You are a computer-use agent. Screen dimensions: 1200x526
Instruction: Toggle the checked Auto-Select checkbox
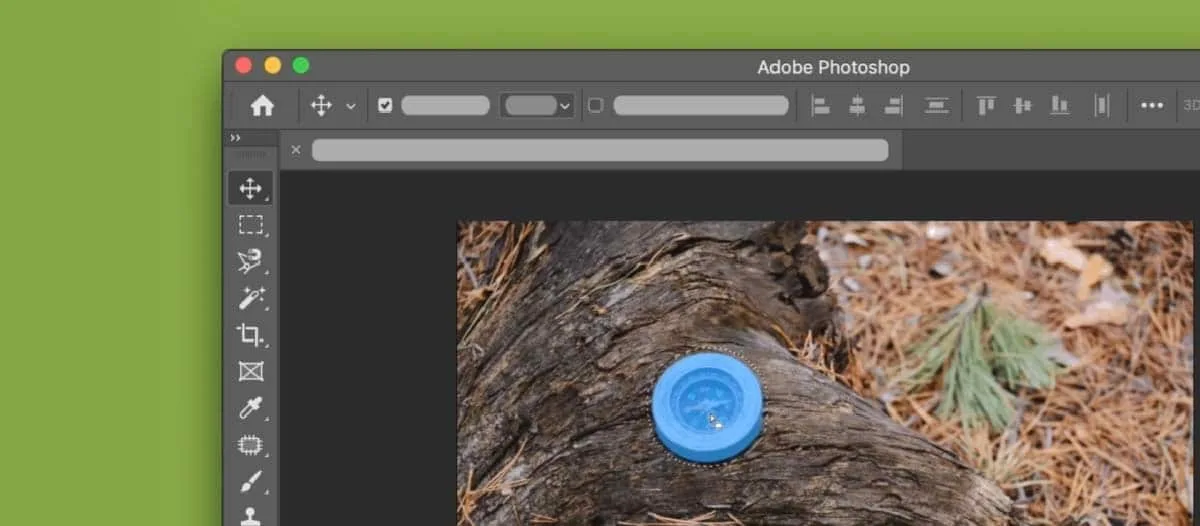point(385,105)
